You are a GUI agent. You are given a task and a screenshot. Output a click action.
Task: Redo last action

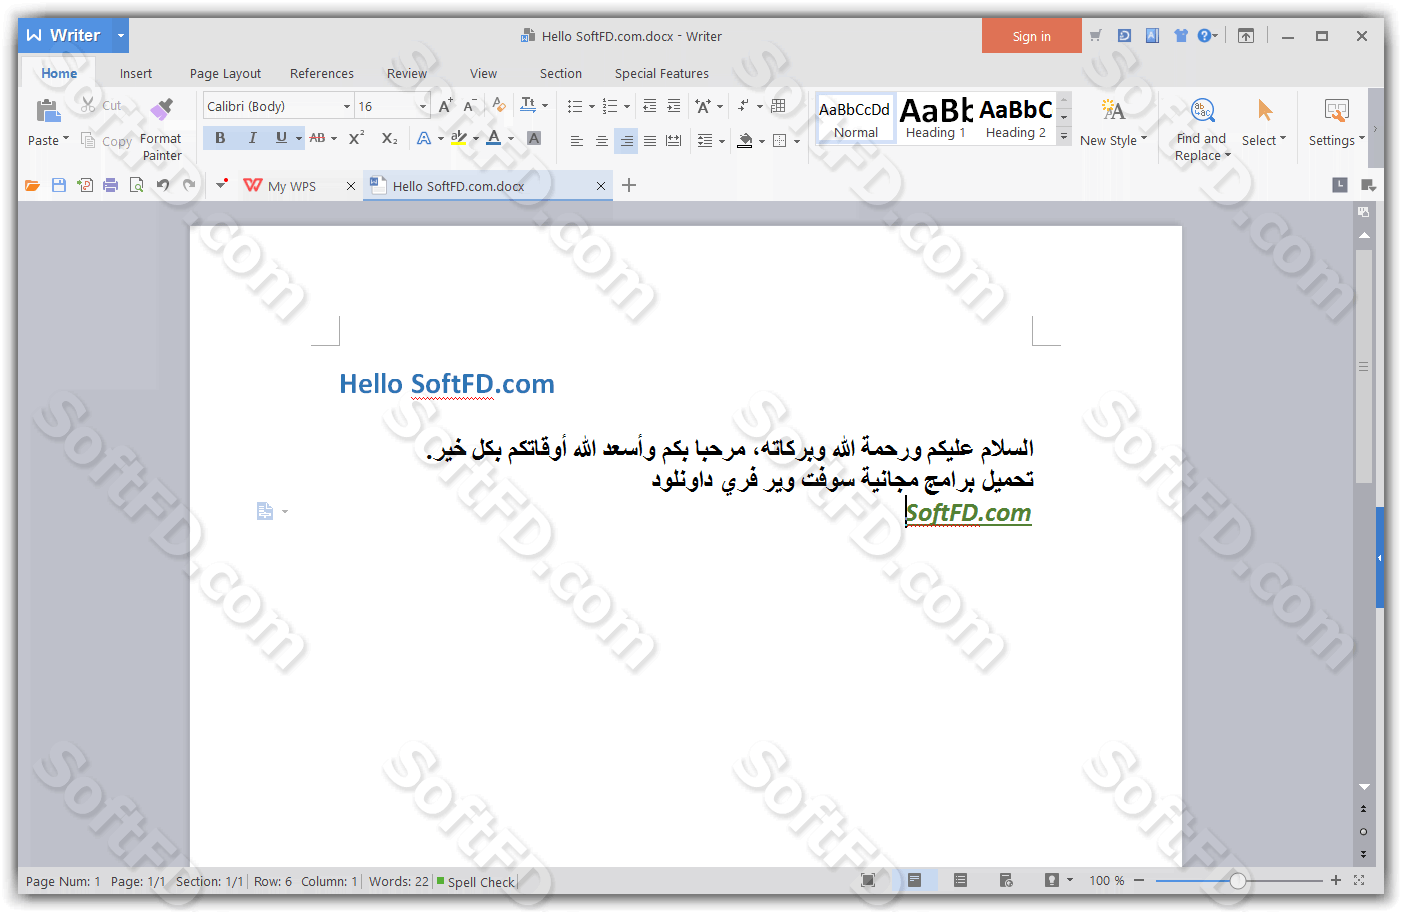[x=189, y=185]
